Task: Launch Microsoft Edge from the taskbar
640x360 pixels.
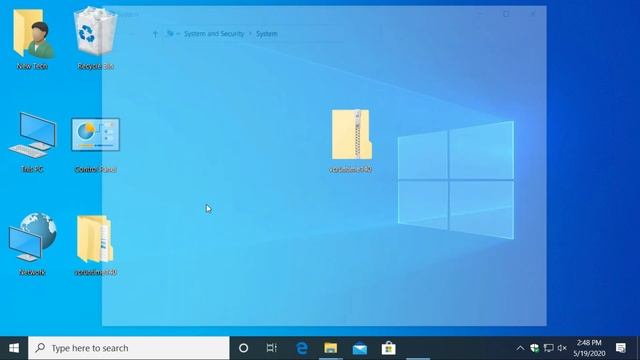Action: point(302,348)
